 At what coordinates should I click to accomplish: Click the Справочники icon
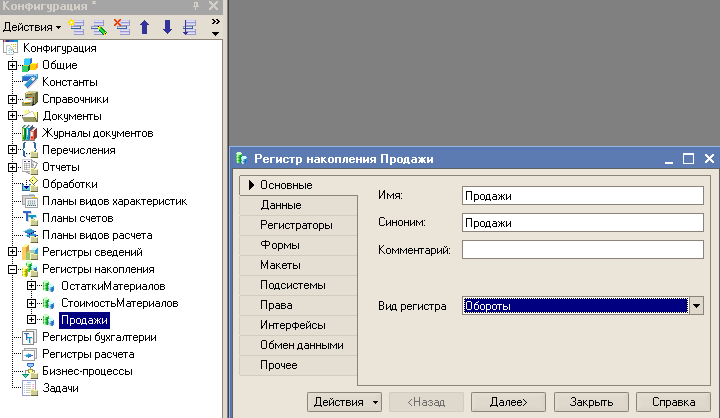[30, 99]
